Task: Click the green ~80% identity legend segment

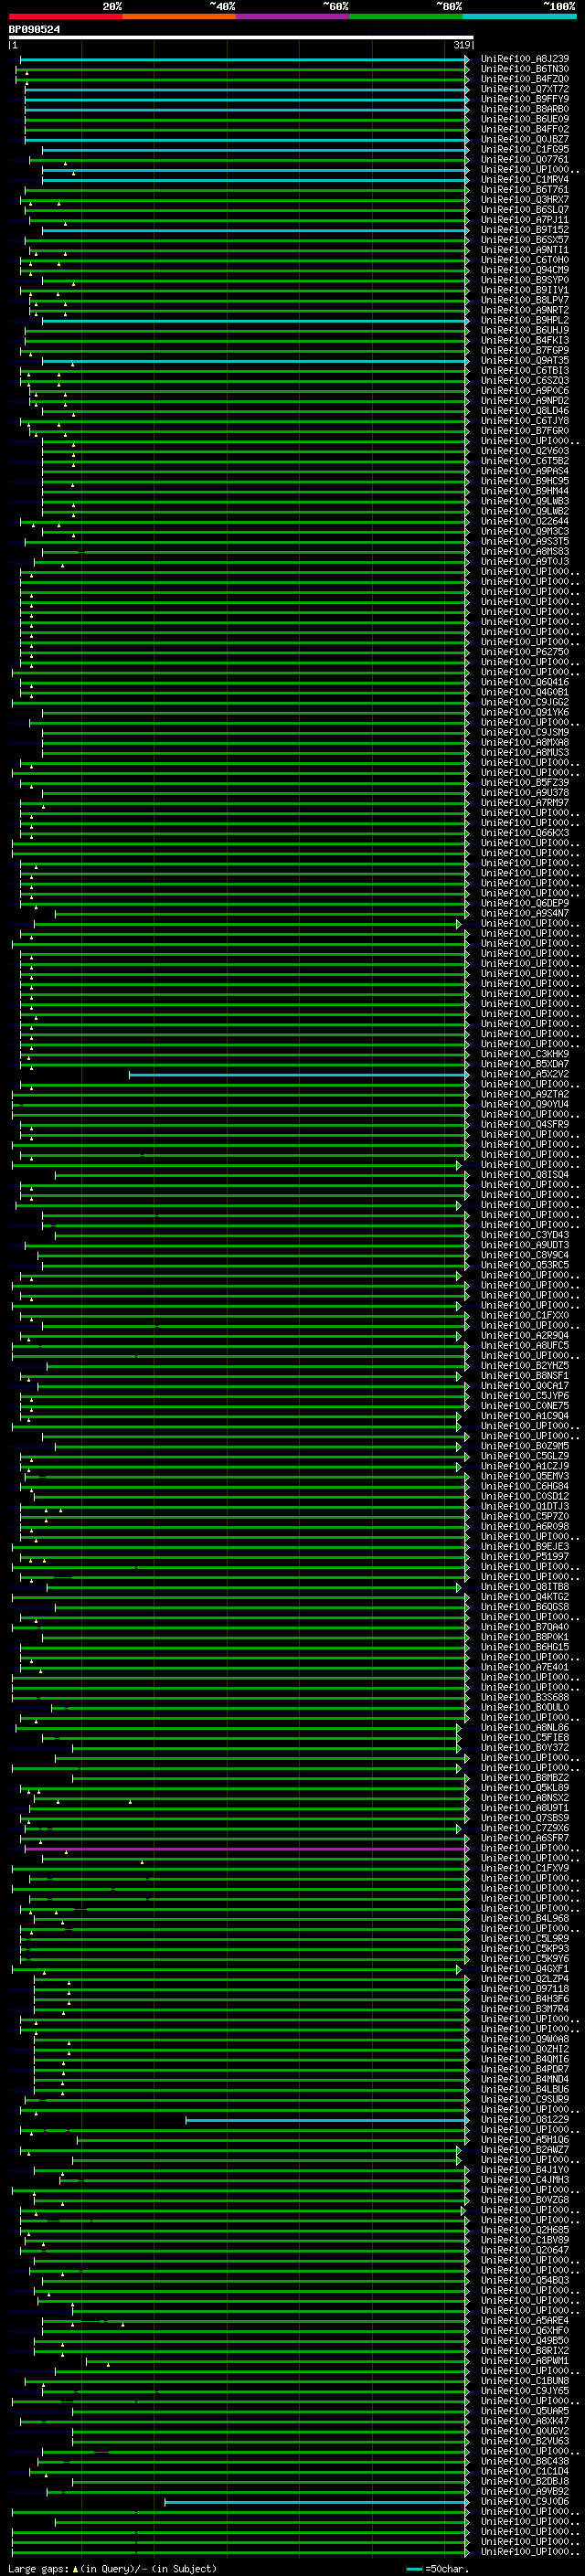Action: click(x=406, y=16)
